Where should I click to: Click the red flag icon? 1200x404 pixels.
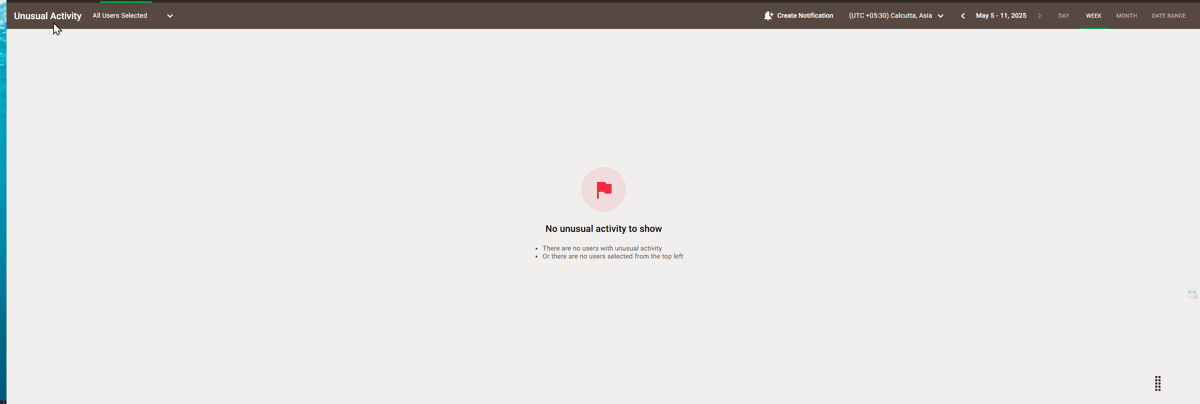604,190
